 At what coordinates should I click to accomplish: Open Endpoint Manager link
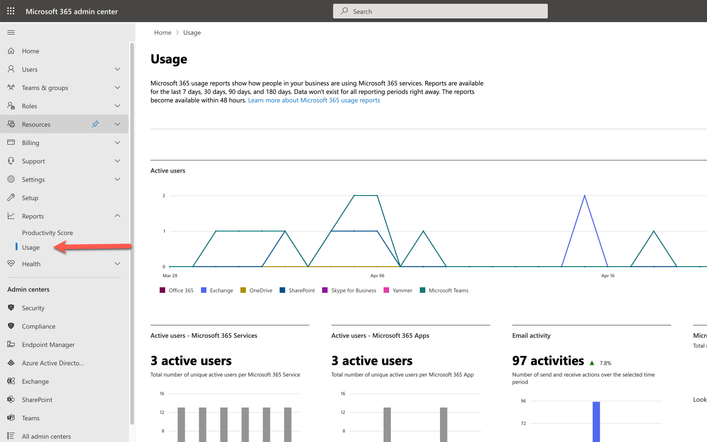coord(48,345)
